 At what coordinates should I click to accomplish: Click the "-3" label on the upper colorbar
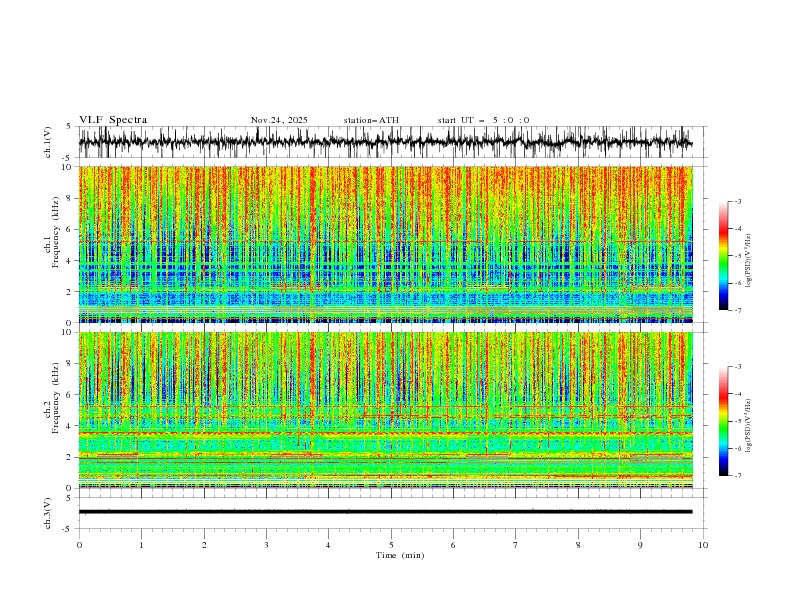pyautogui.click(x=738, y=201)
